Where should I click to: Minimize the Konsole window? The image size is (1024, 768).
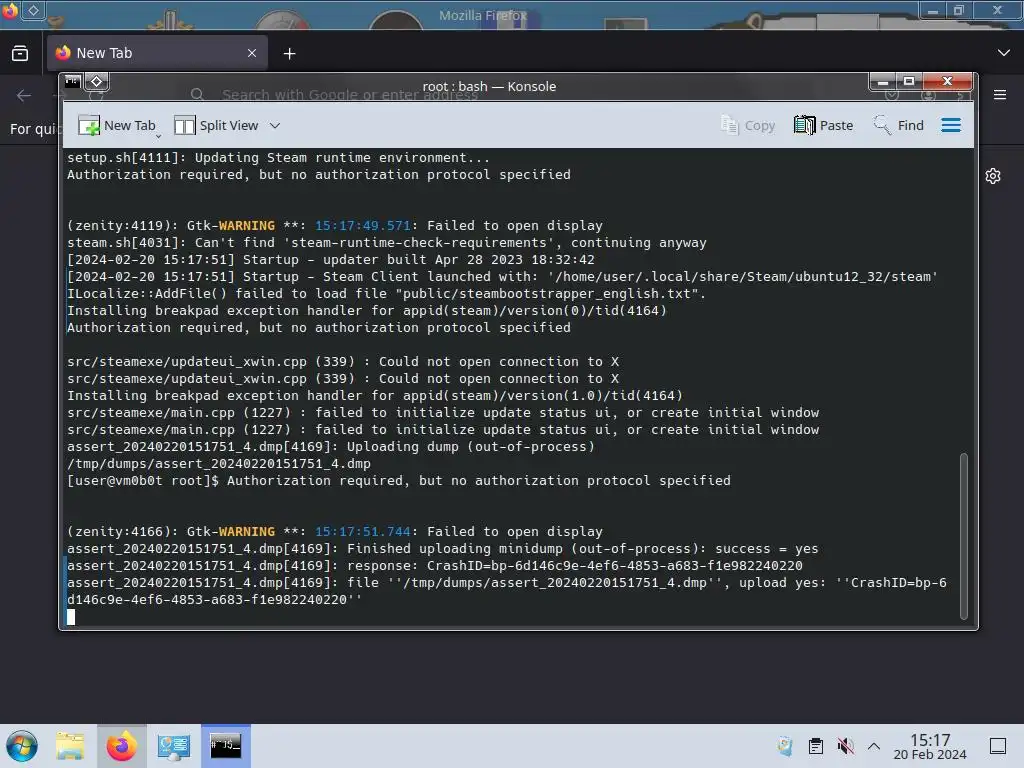click(x=882, y=82)
